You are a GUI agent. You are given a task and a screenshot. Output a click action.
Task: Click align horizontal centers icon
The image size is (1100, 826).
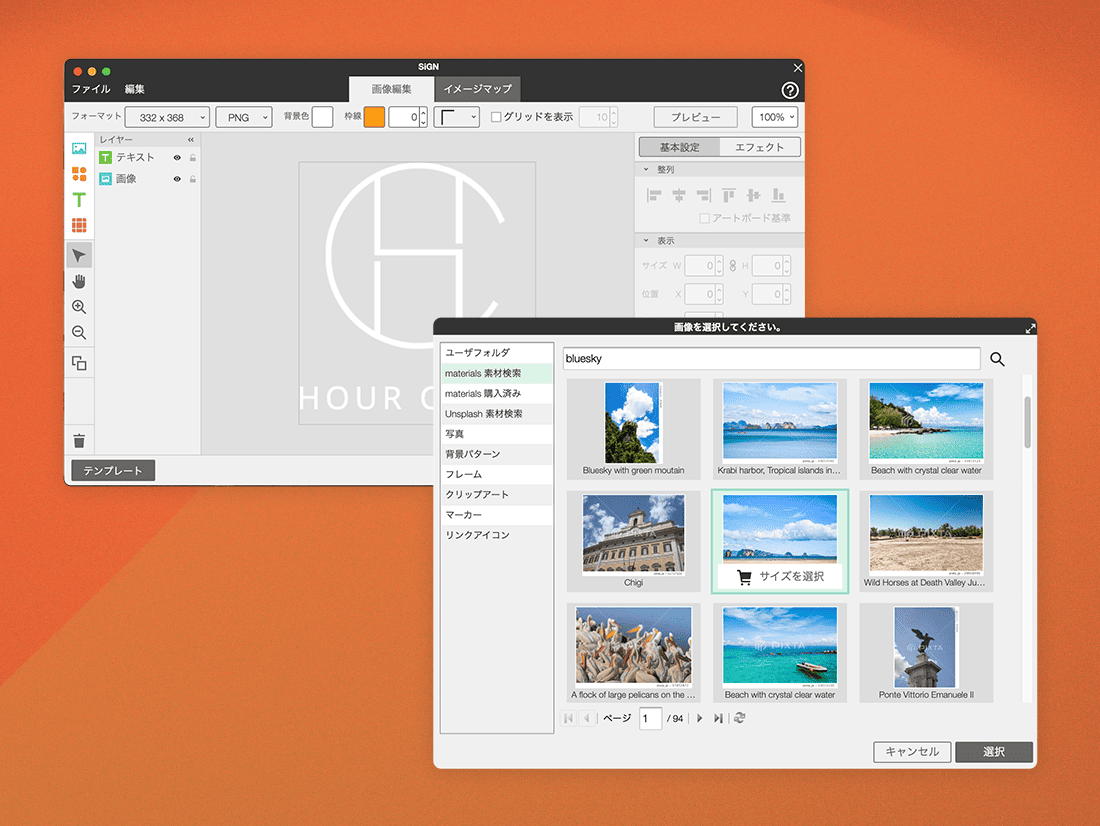(679, 195)
